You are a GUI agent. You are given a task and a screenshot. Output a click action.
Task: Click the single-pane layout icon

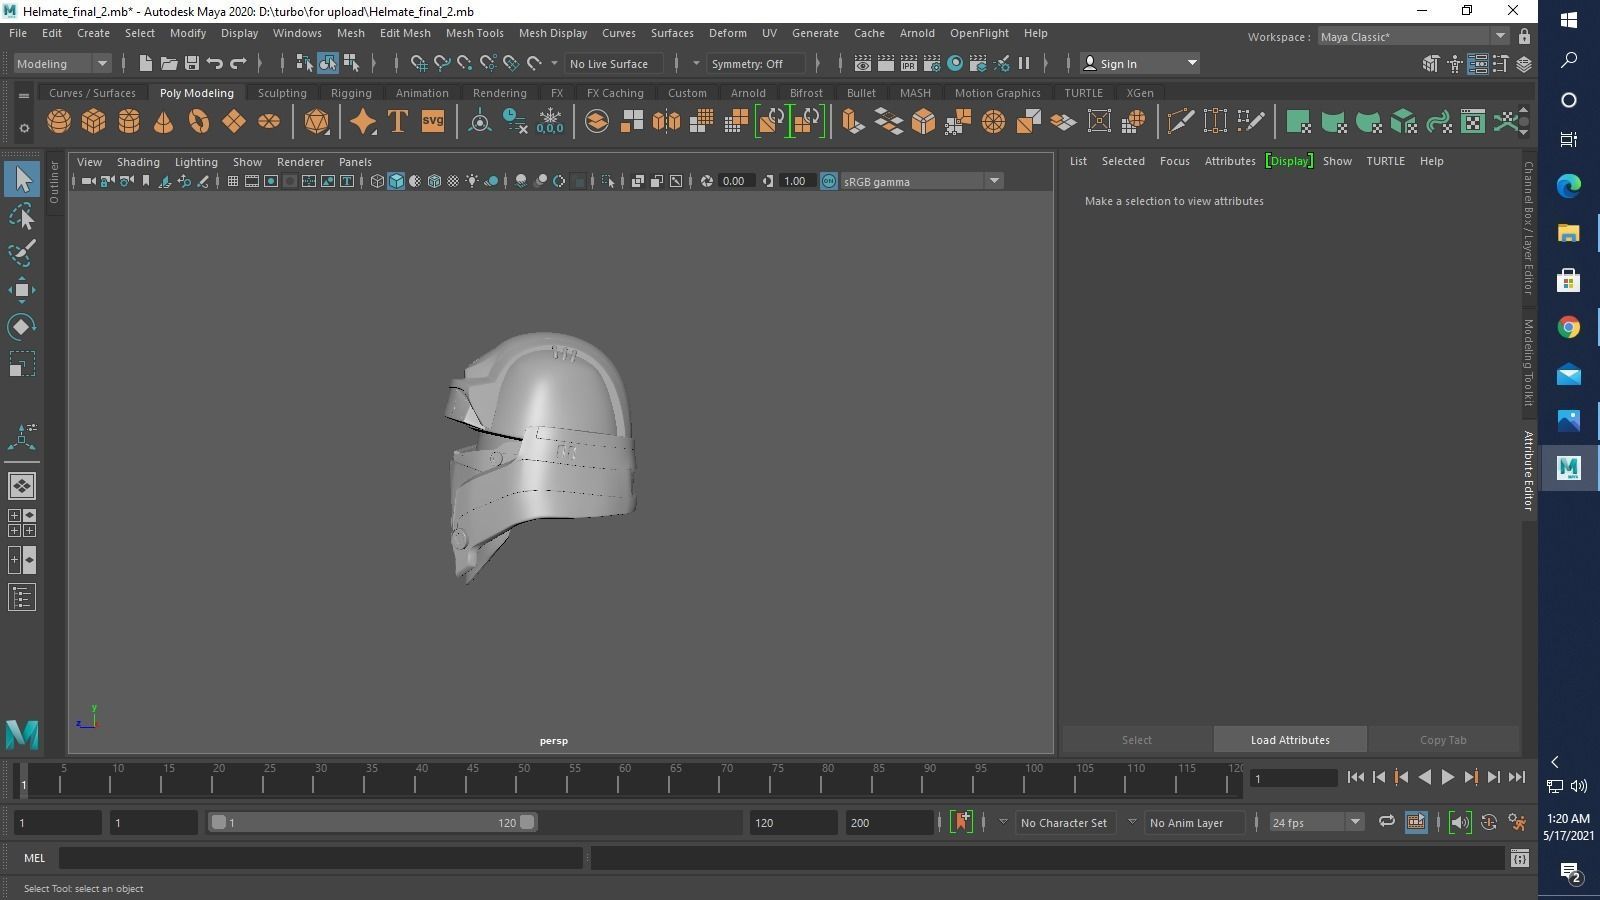pyautogui.click(x=22, y=486)
